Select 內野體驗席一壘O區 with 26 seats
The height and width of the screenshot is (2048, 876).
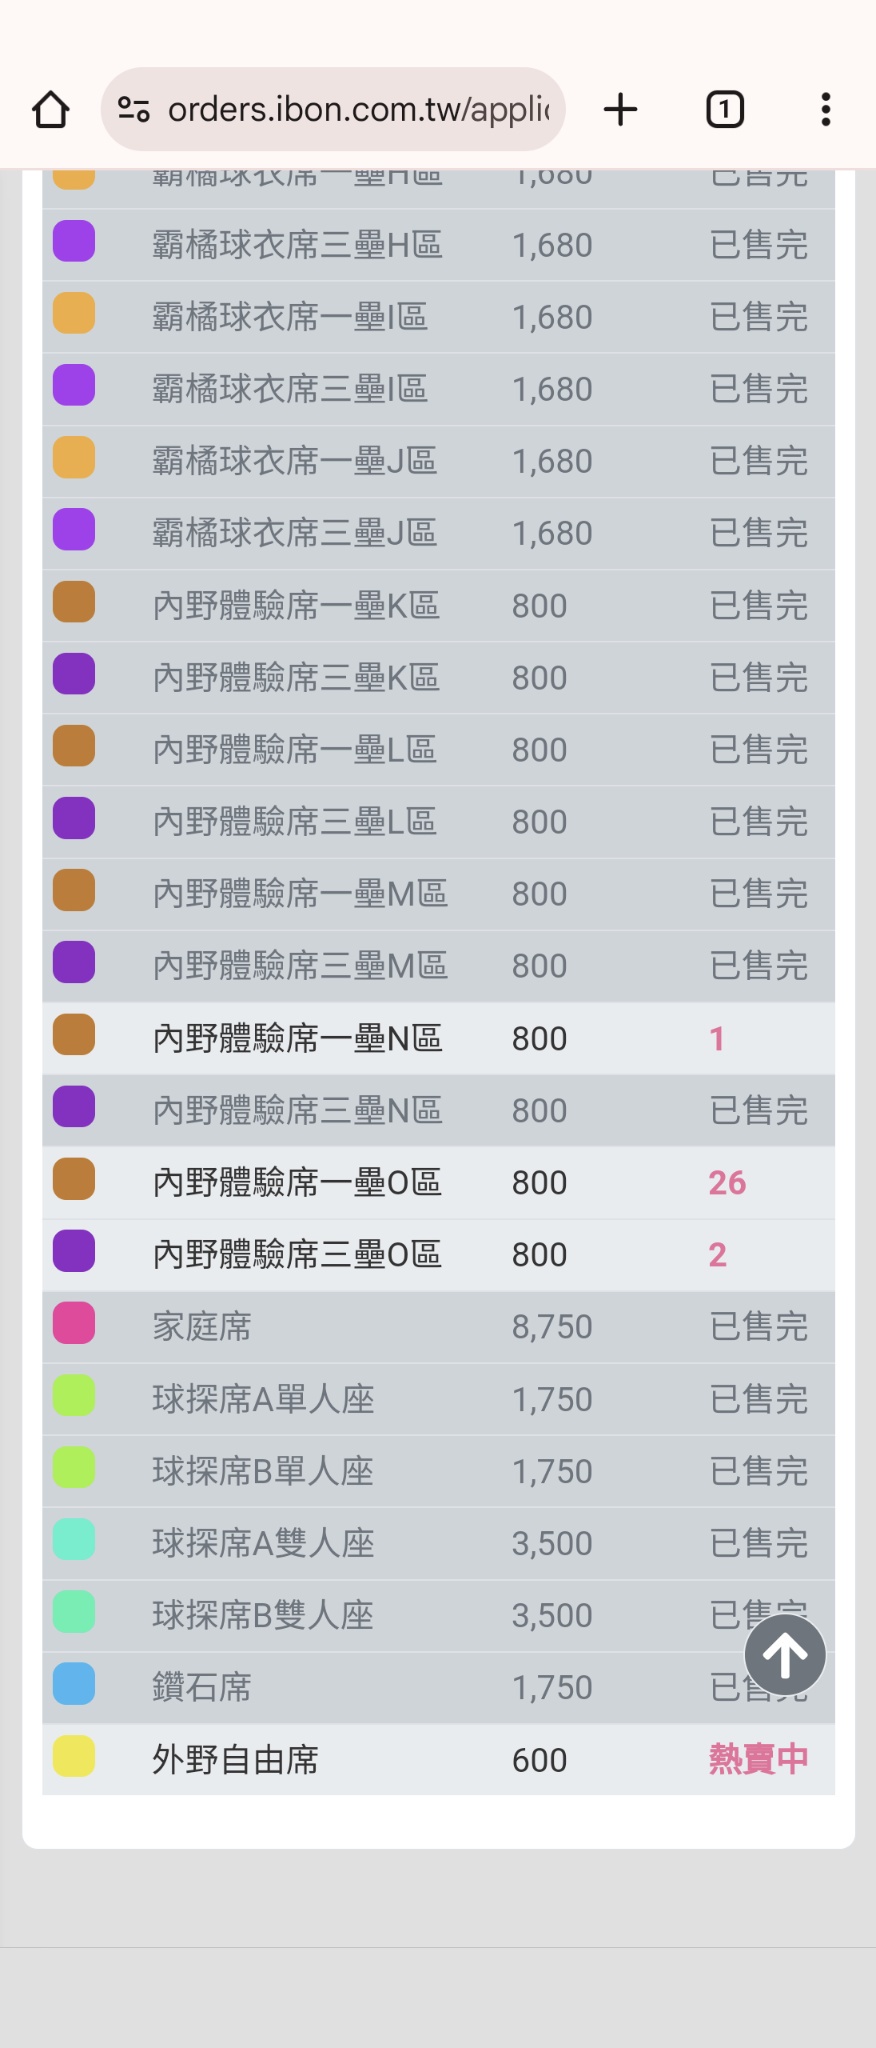point(438,1183)
